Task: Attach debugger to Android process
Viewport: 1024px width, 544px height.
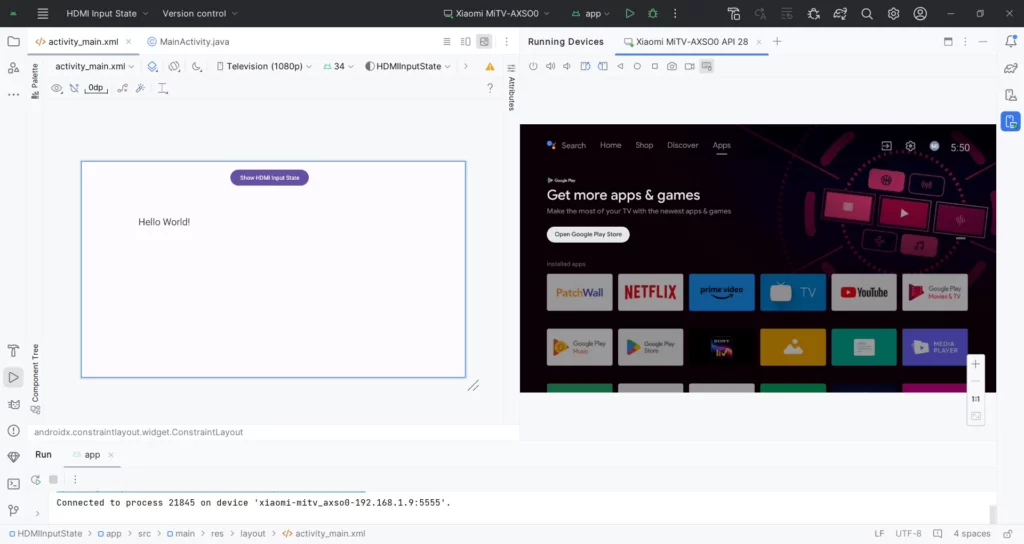Action: (814, 13)
